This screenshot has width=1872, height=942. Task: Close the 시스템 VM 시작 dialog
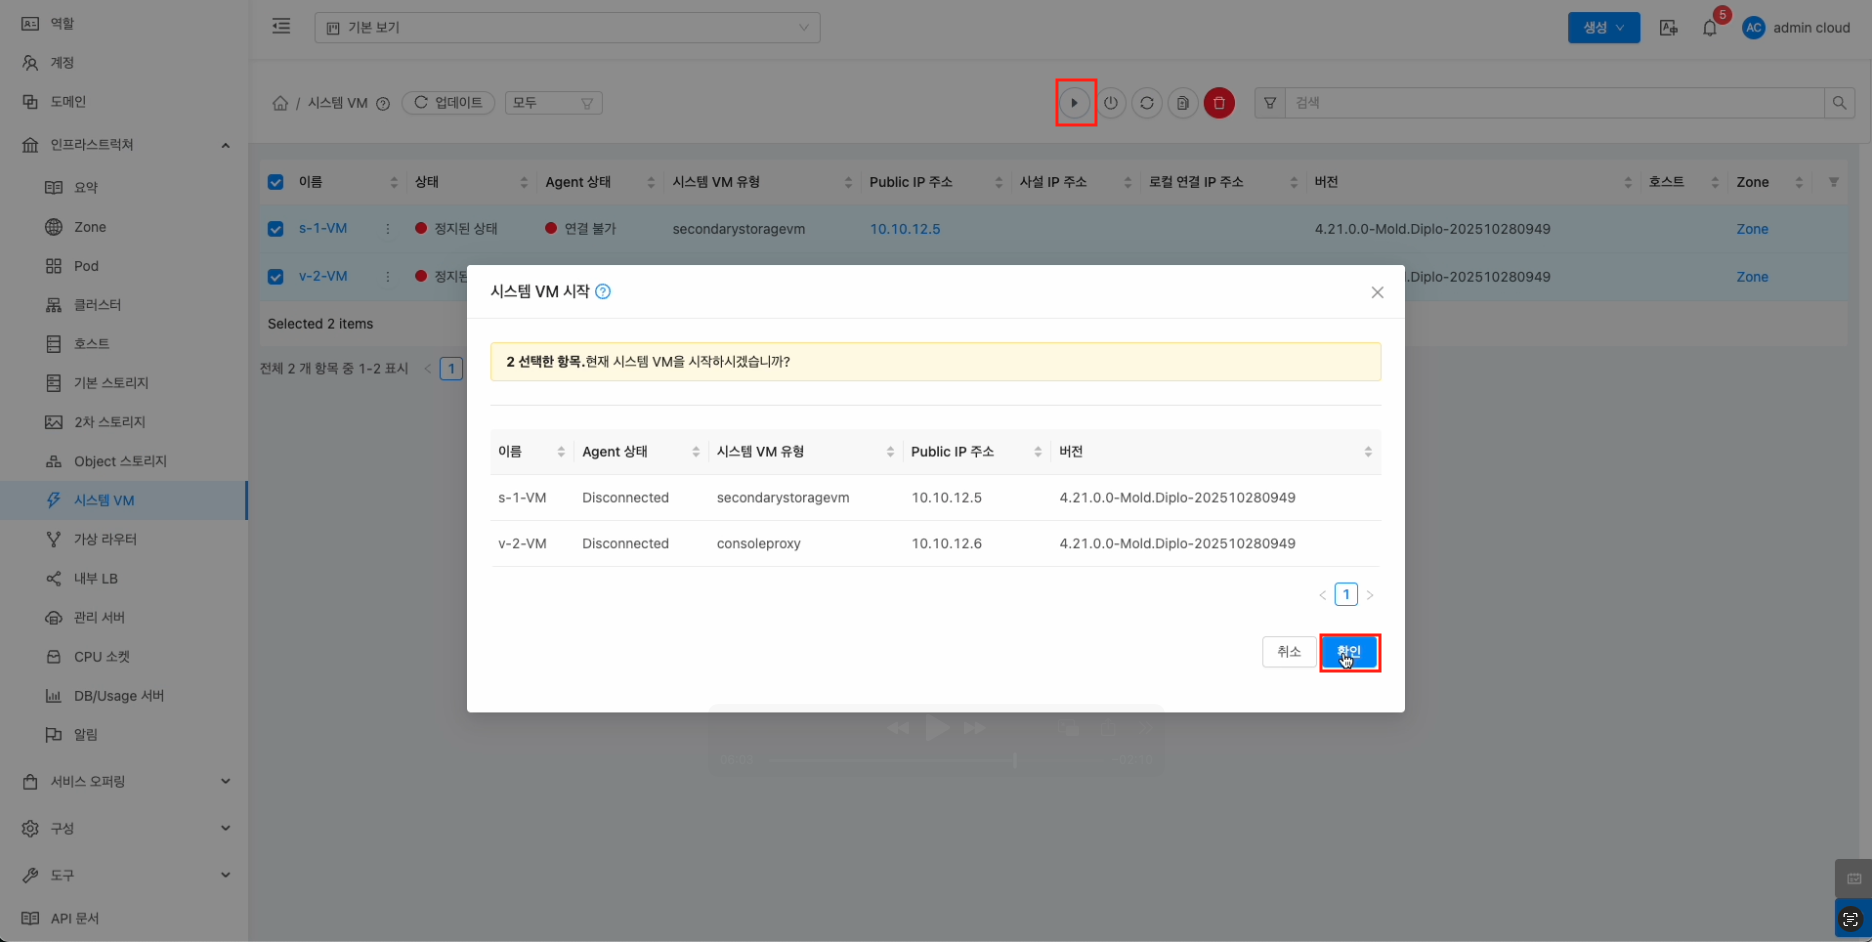tap(1377, 292)
